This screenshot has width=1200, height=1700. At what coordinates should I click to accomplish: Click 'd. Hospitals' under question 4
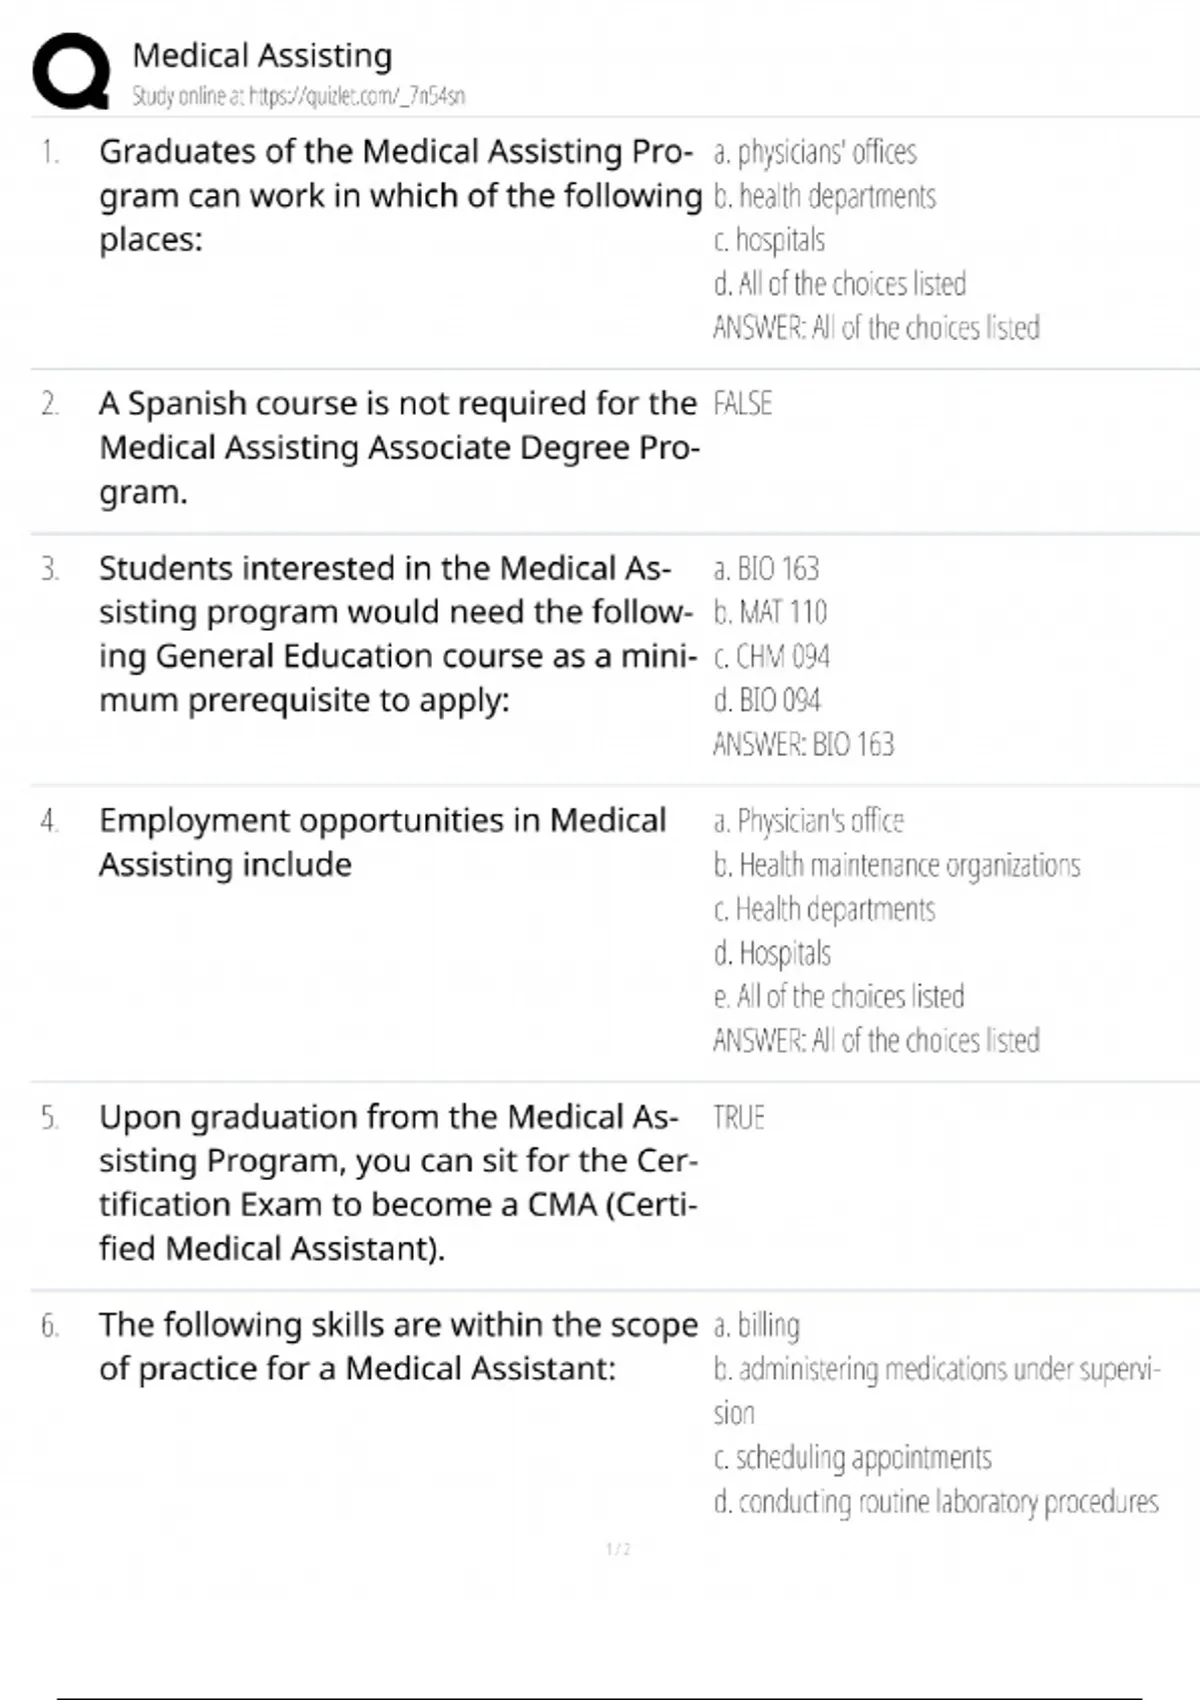pyautogui.click(x=772, y=953)
